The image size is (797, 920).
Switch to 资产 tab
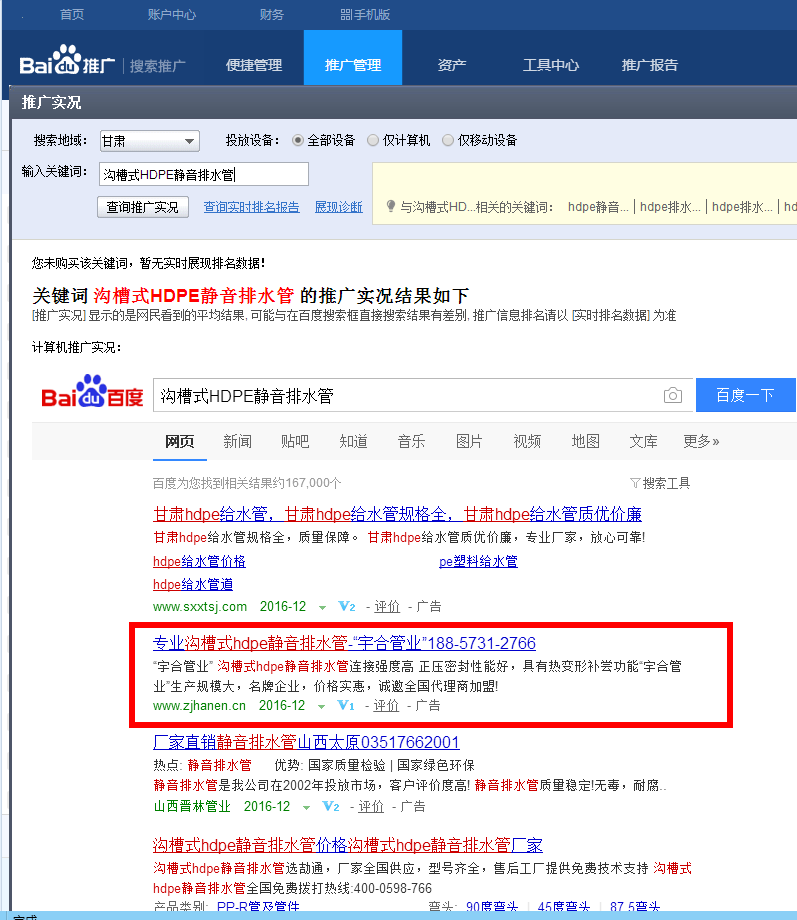451,65
